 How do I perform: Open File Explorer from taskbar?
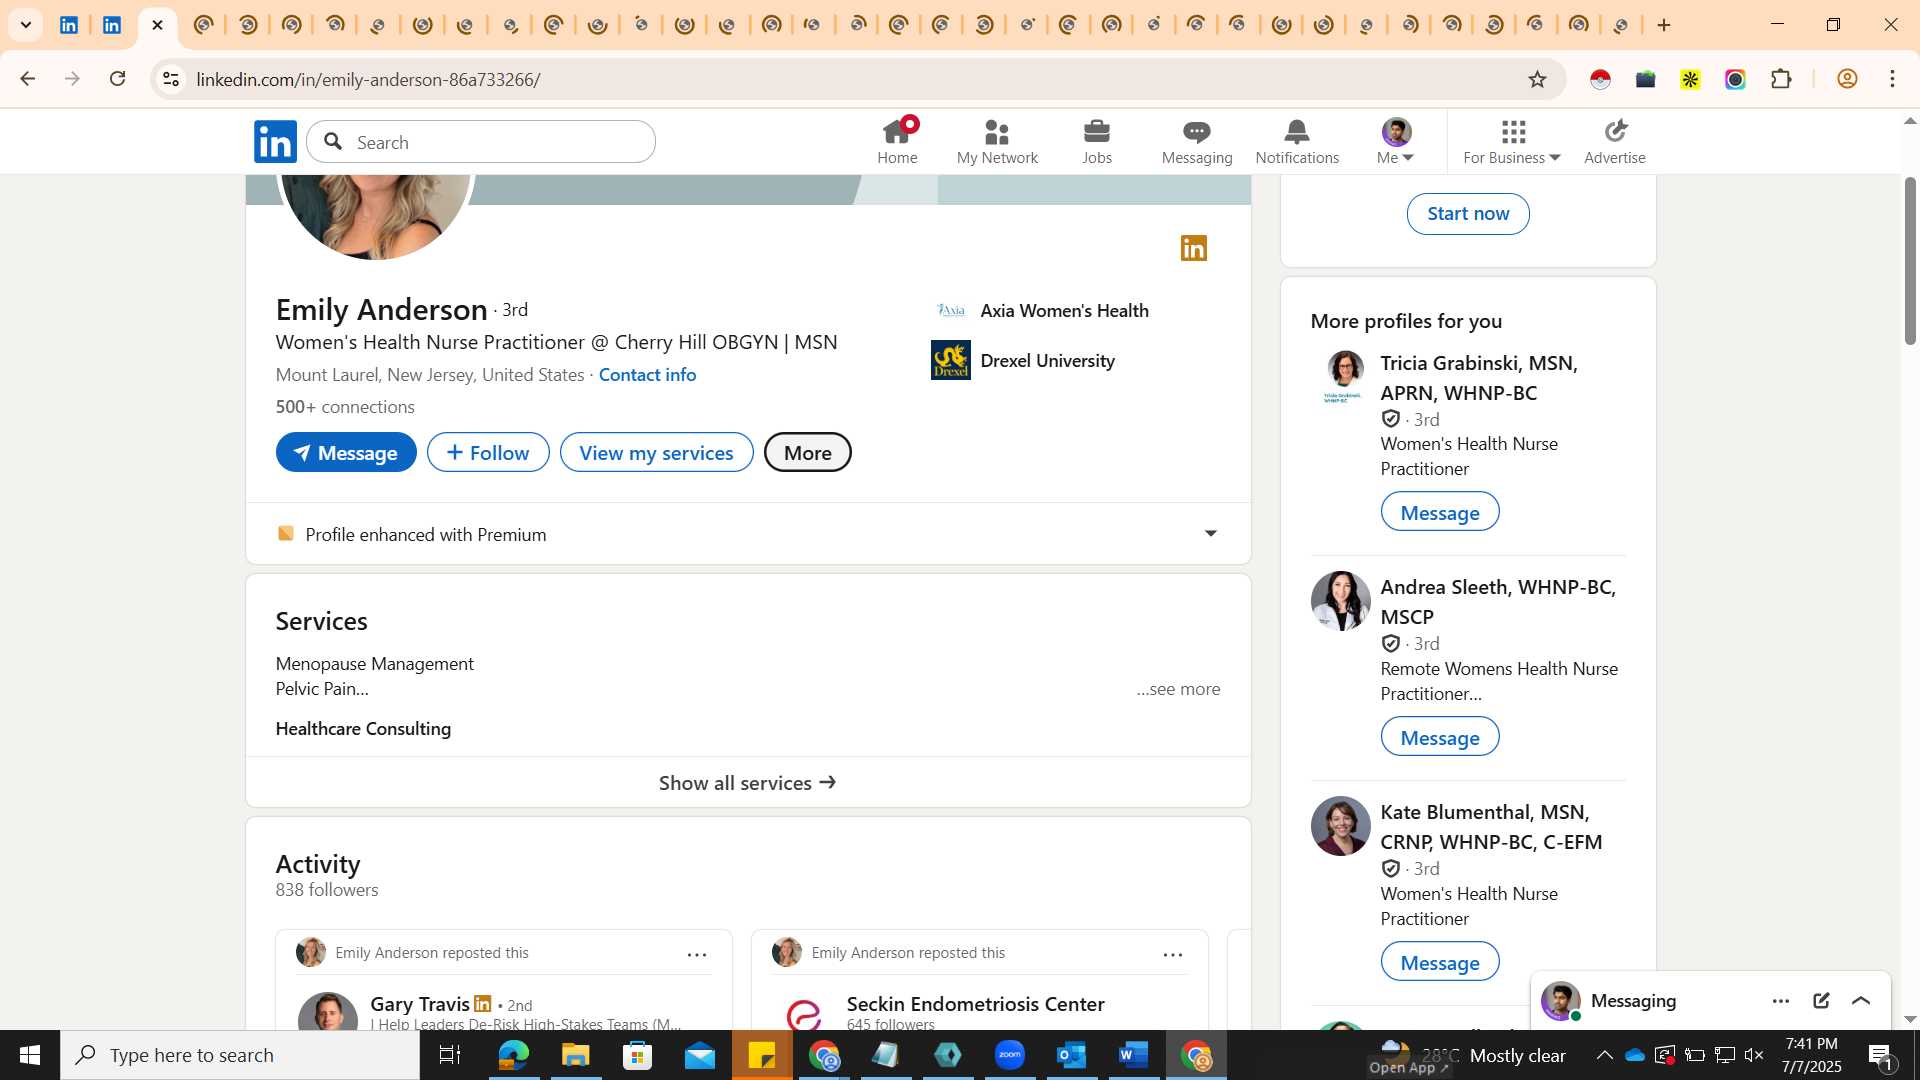pos(575,1055)
